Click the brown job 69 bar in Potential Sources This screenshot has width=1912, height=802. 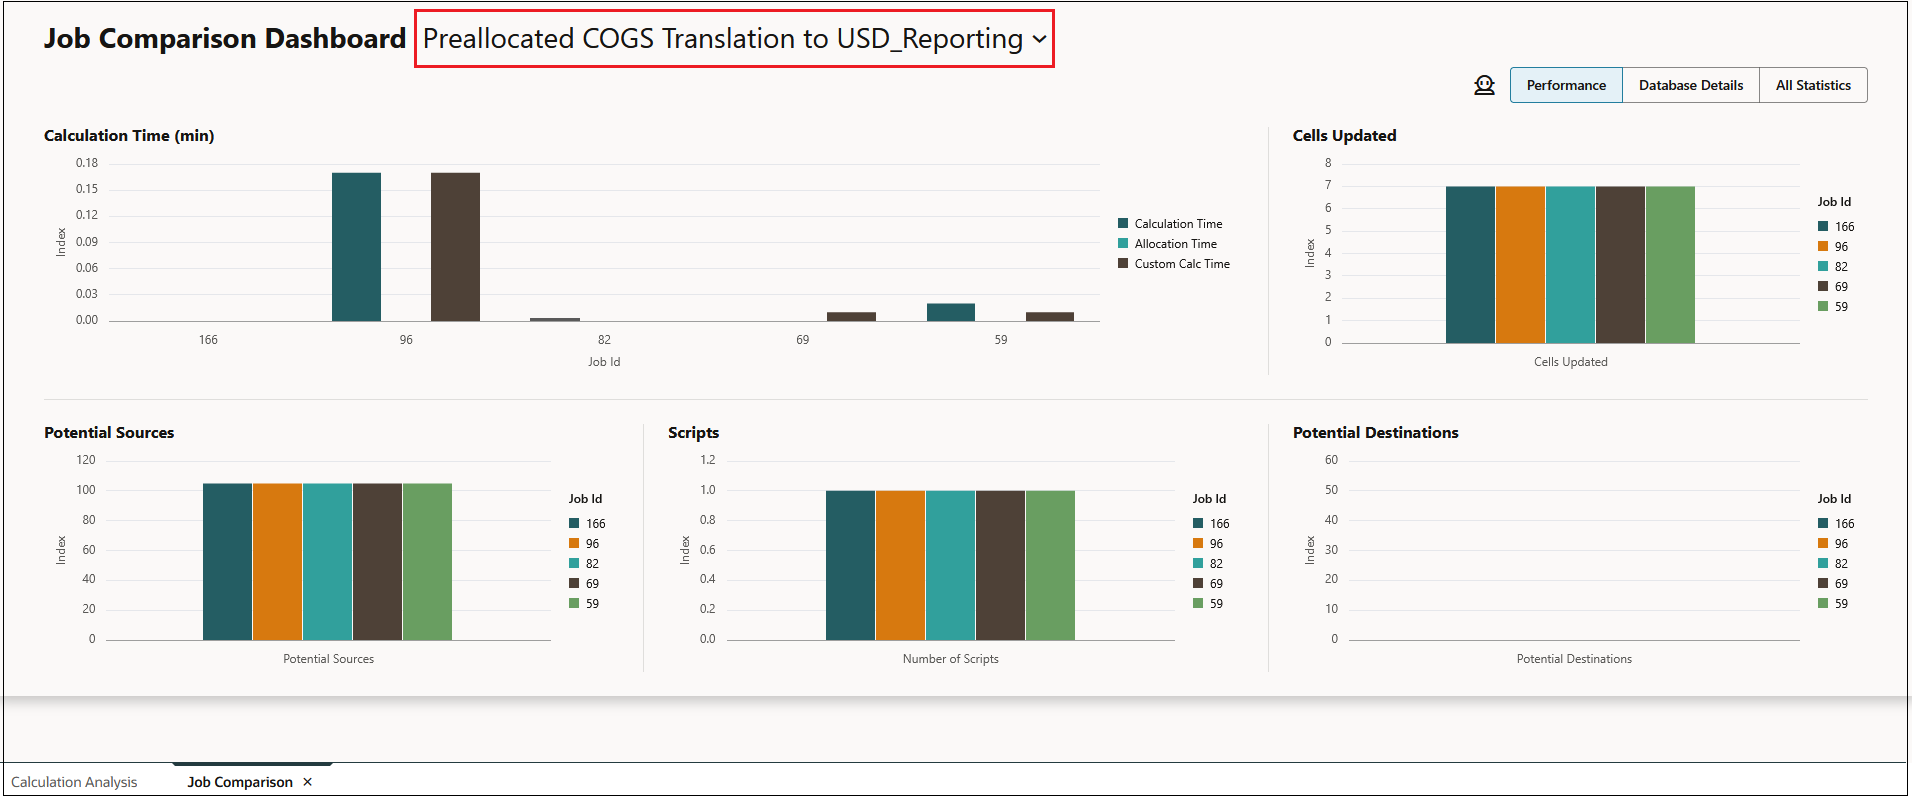[x=377, y=562]
